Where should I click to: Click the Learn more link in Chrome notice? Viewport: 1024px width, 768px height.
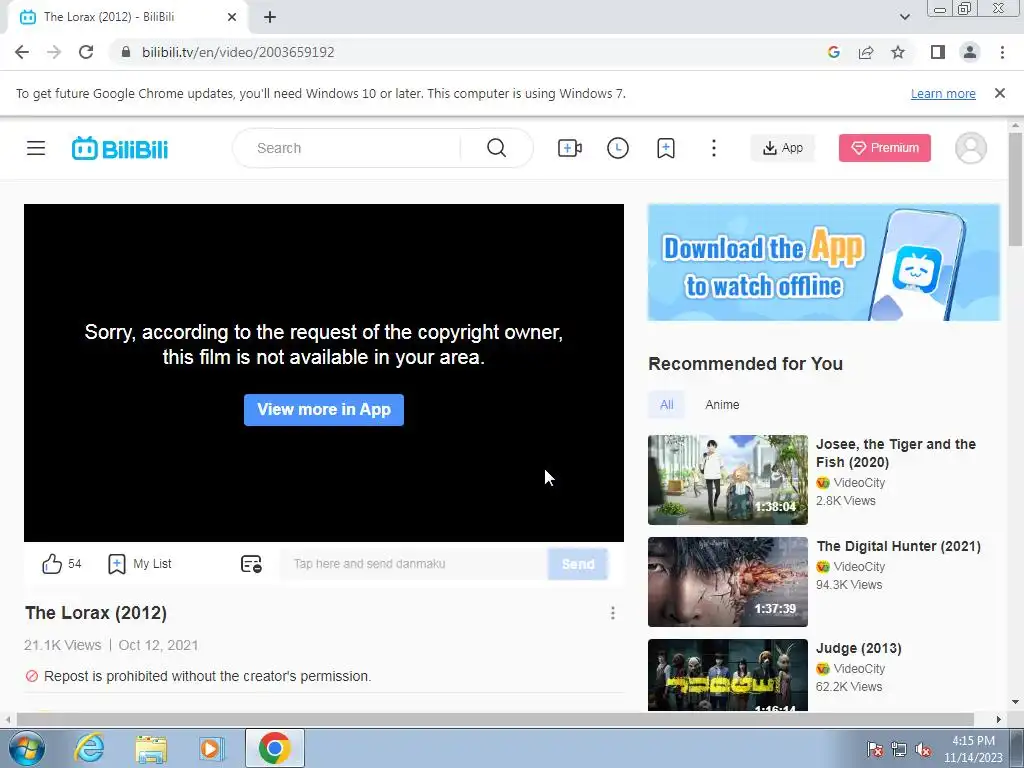click(x=943, y=93)
